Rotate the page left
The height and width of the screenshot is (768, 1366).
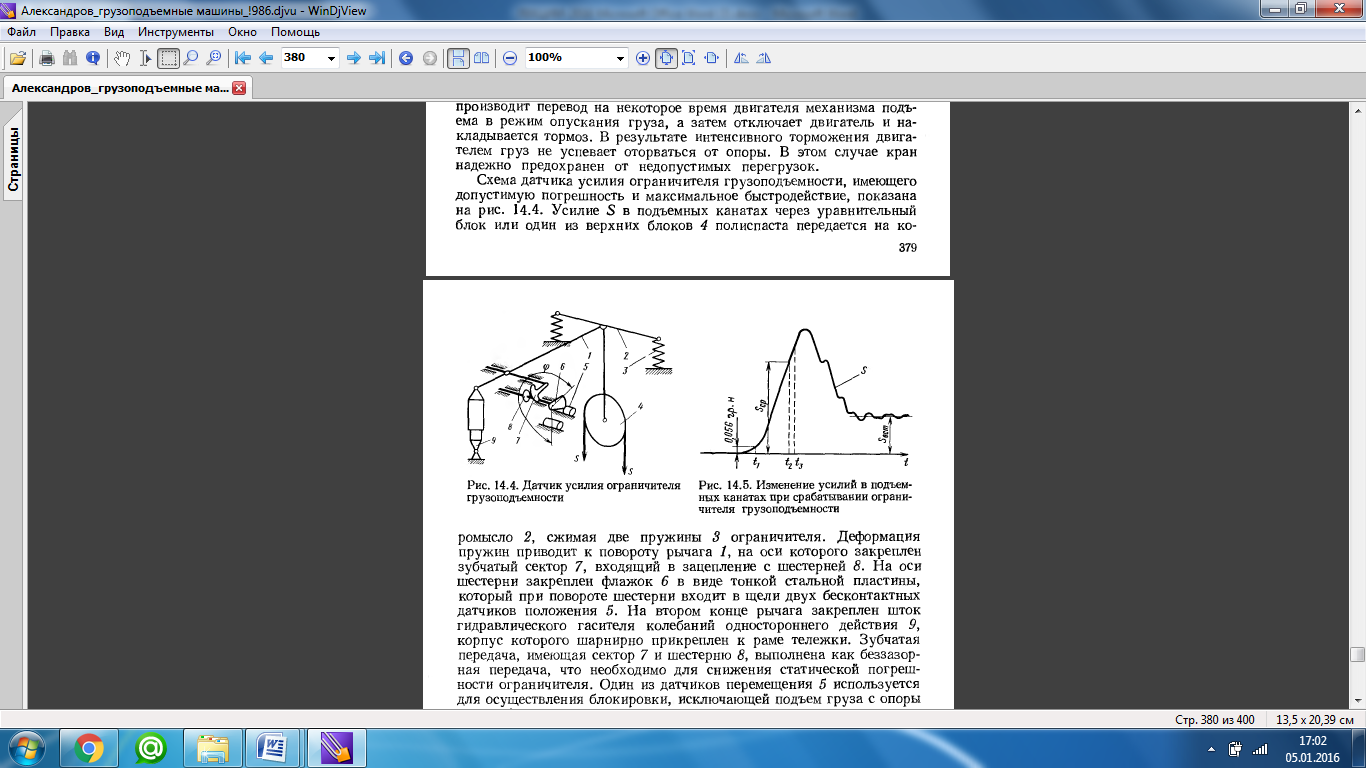[x=741, y=58]
